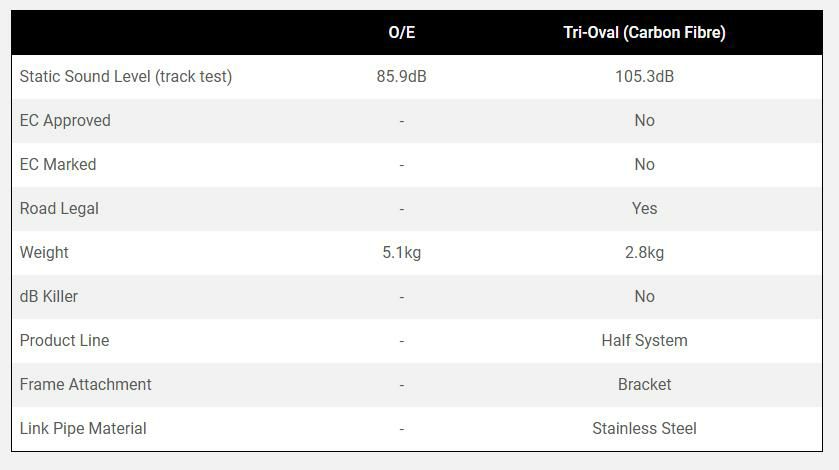The width and height of the screenshot is (839, 470).
Task: Select the Road Legal row label
Action: 59,208
